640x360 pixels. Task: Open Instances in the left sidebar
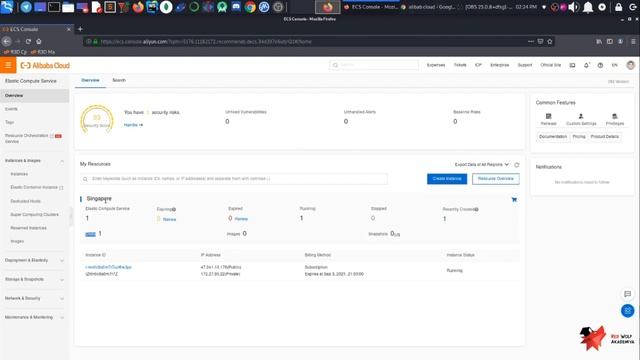click(x=19, y=174)
